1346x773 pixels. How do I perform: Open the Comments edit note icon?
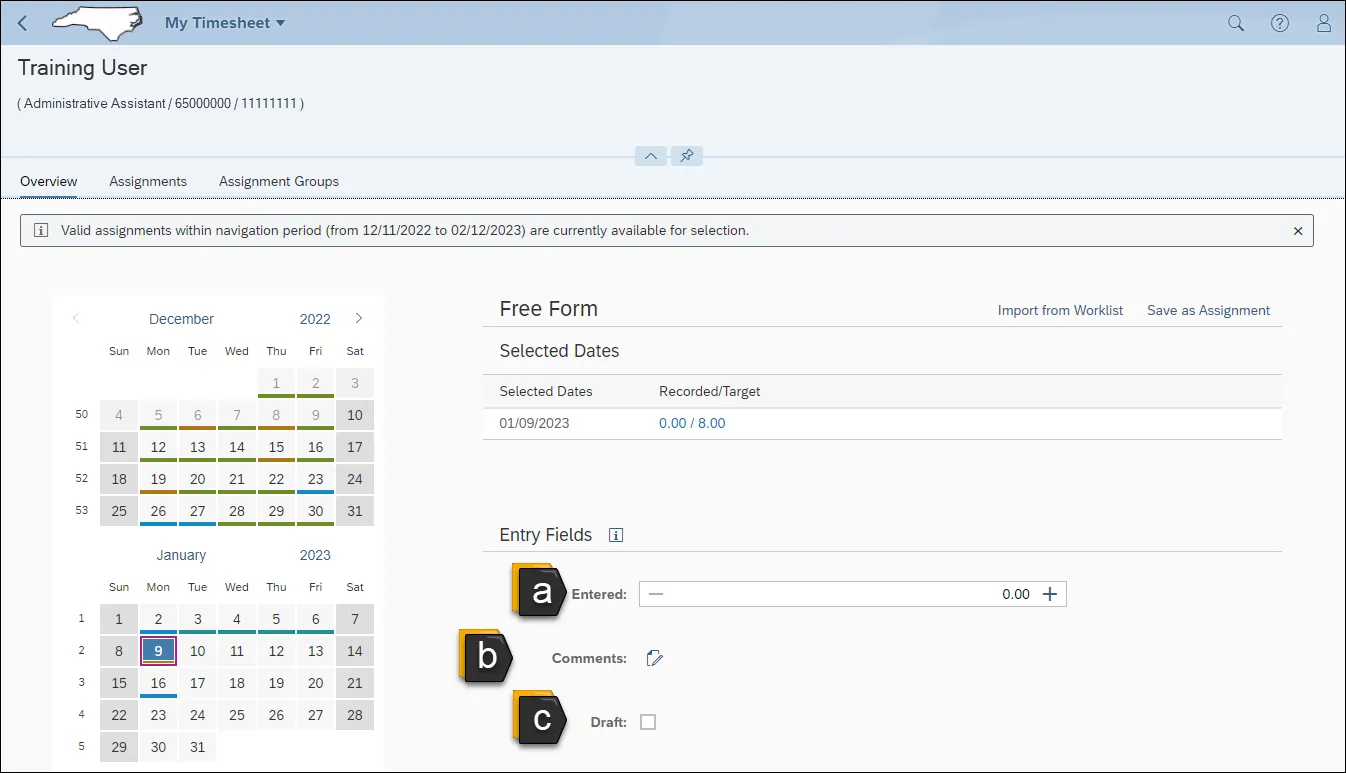[655, 658]
